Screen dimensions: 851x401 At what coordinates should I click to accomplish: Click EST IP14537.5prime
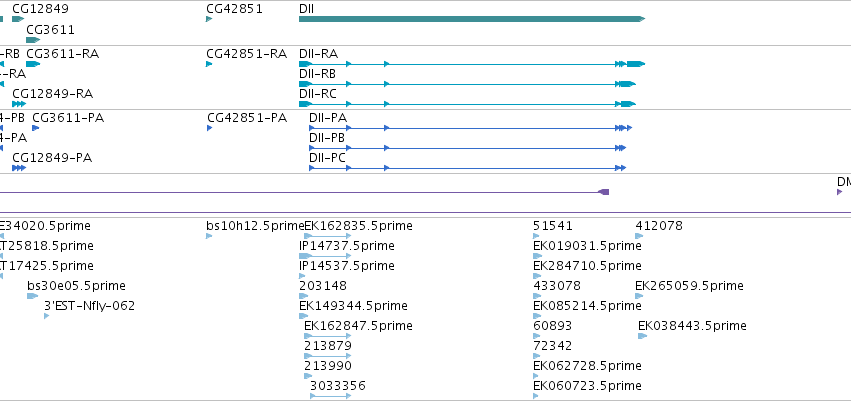(302, 276)
